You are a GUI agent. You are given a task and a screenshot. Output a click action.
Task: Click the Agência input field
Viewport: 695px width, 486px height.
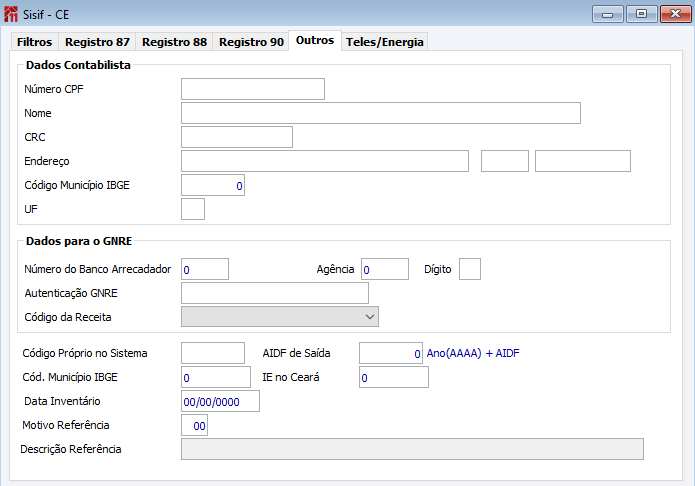point(385,269)
